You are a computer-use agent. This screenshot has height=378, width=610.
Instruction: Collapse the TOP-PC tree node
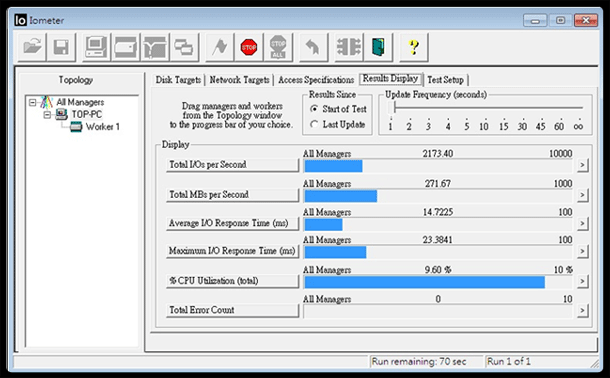pyautogui.click(x=47, y=115)
